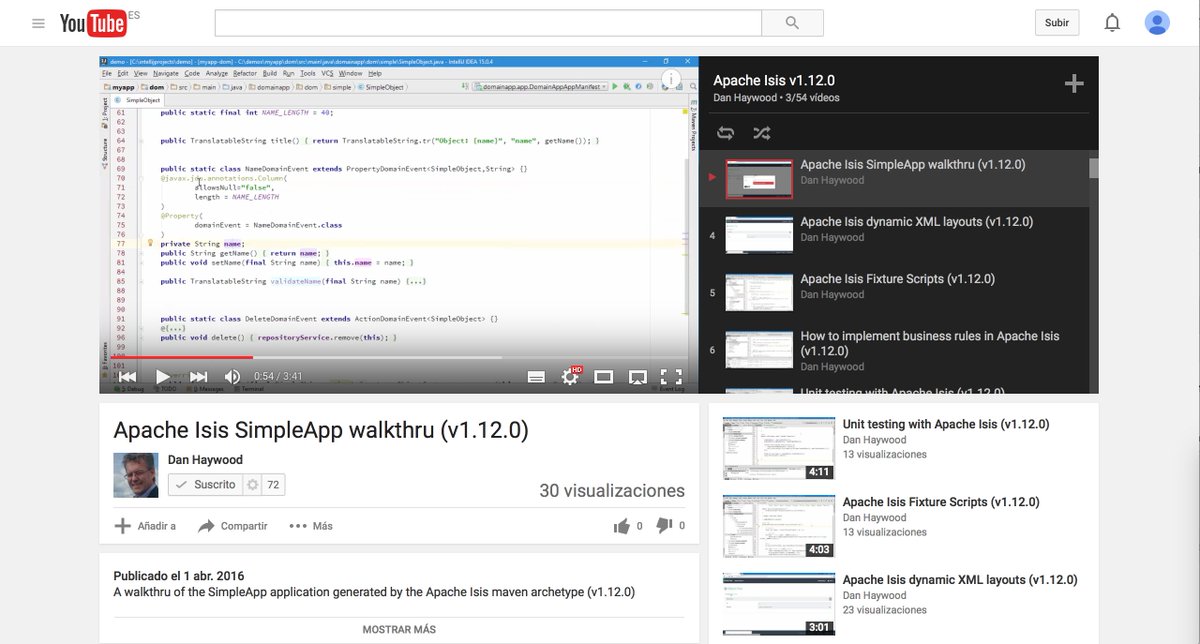This screenshot has width=1200, height=644.
Task: Focus the YouTube search field
Action: pos(488,23)
